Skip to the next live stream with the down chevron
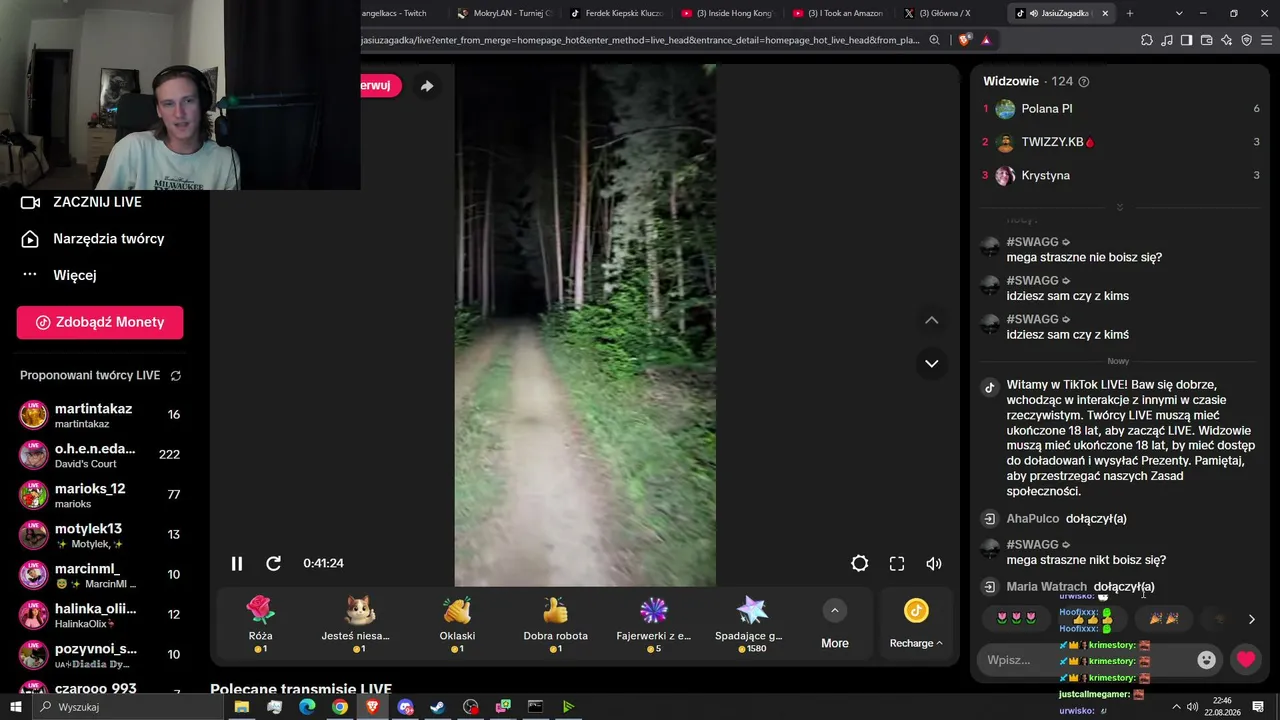This screenshot has width=1280, height=720. coord(931,363)
